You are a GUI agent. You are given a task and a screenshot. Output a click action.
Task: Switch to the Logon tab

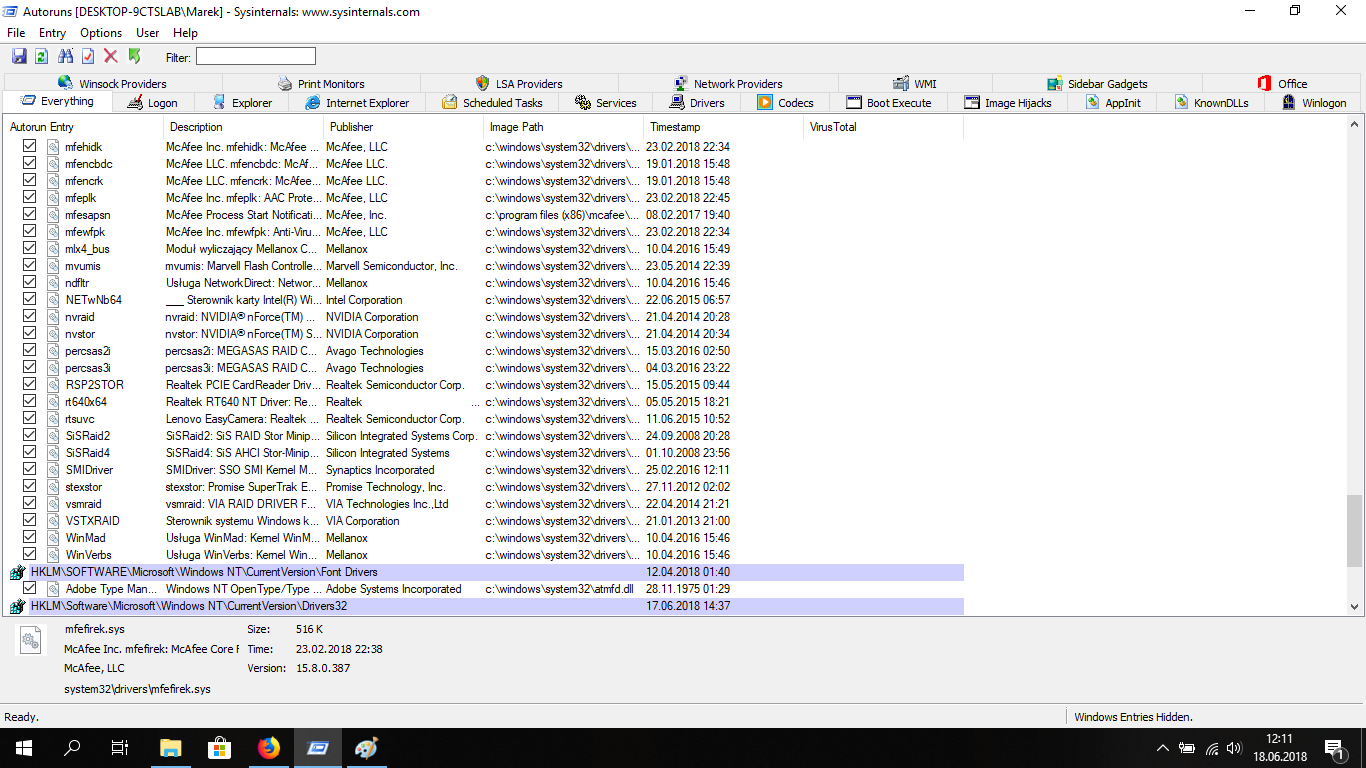[152, 103]
